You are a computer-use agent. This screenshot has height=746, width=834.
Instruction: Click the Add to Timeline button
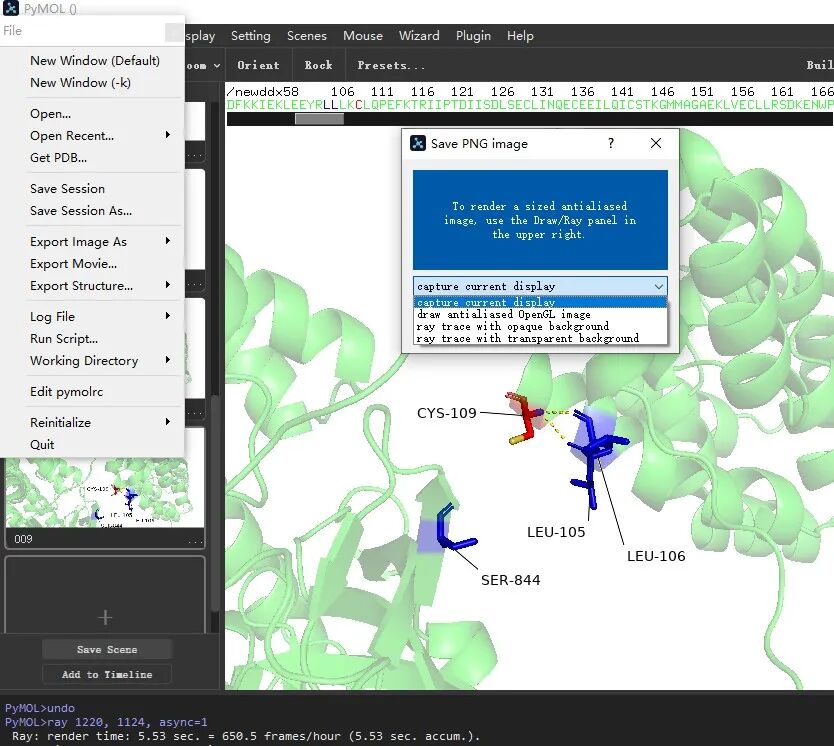pyautogui.click(x=107, y=675)
